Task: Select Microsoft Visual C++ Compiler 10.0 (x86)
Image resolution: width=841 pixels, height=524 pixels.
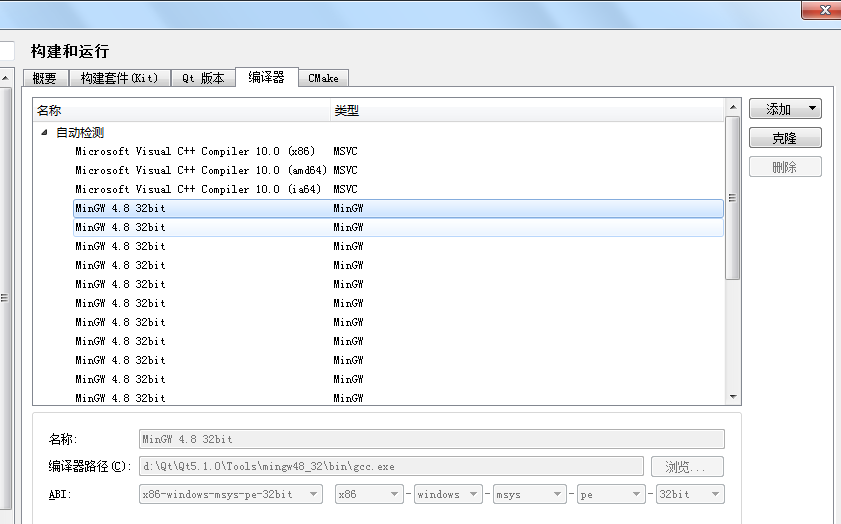Action: click(x=195, y=151)
